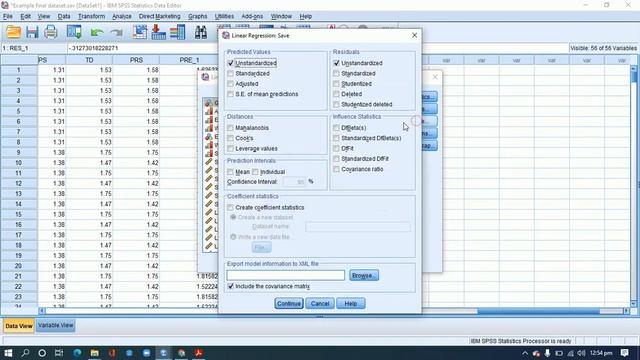
Task: Open the notification center icon
Action: (x=624, y=353)
